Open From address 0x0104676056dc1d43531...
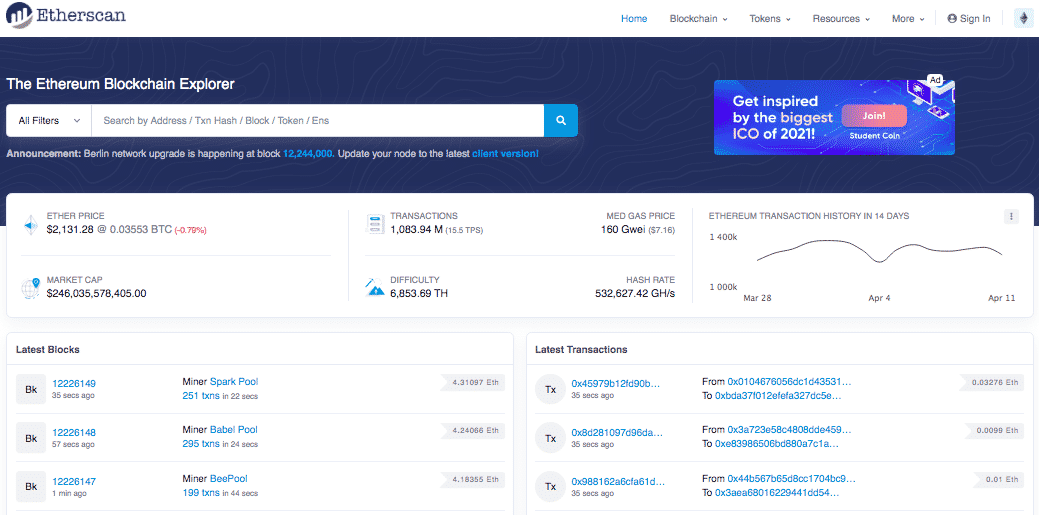The width and height of the screenshot is (1039, 515). 789,382
